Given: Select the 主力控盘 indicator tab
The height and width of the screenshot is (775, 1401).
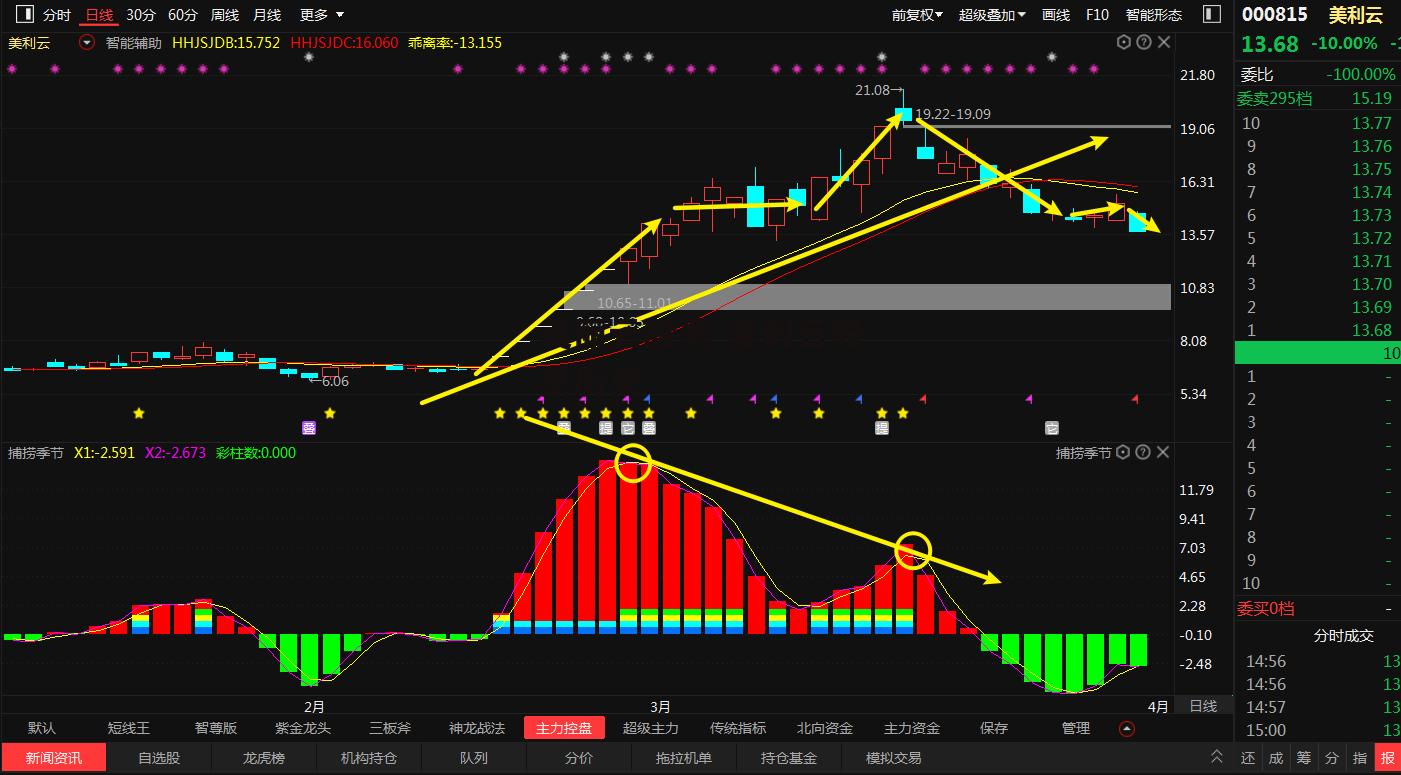Looking at the screenshot, I should (564, 728).
